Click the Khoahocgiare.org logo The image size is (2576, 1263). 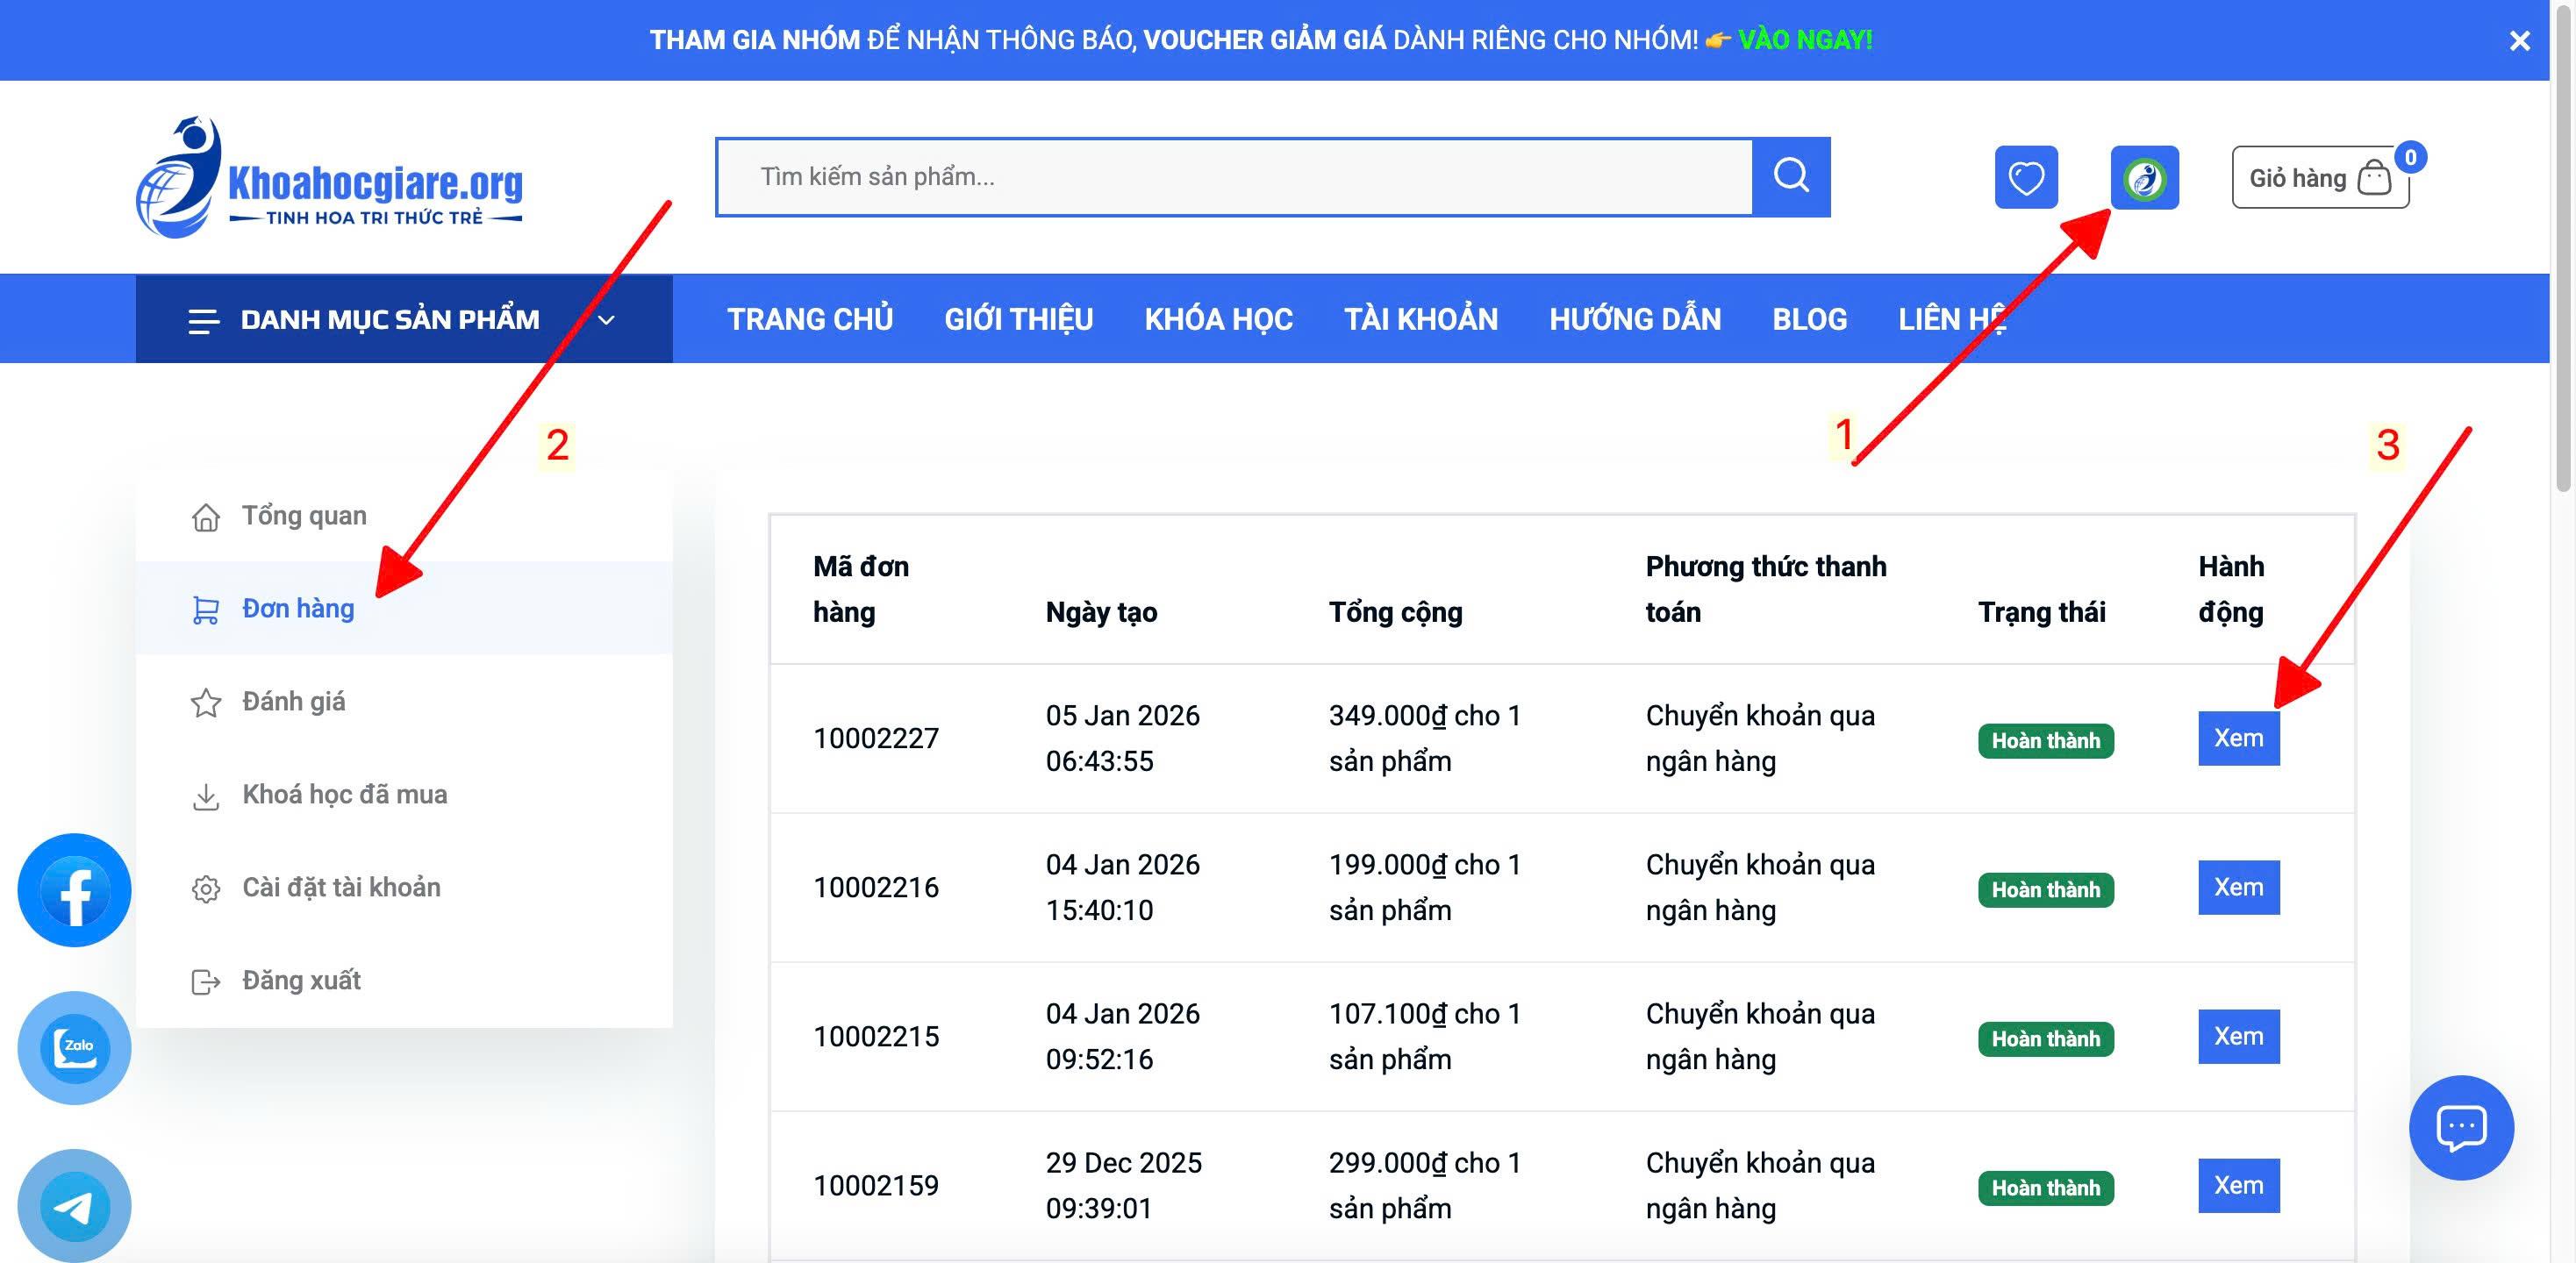pyautogui.click(x=329, y=178)
